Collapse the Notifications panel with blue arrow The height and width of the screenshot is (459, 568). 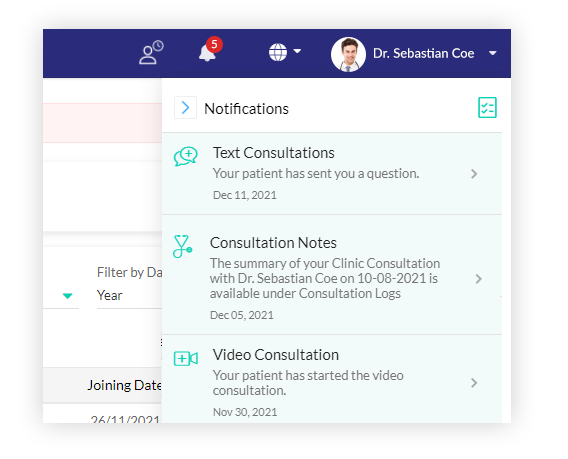tap(185, 108)
